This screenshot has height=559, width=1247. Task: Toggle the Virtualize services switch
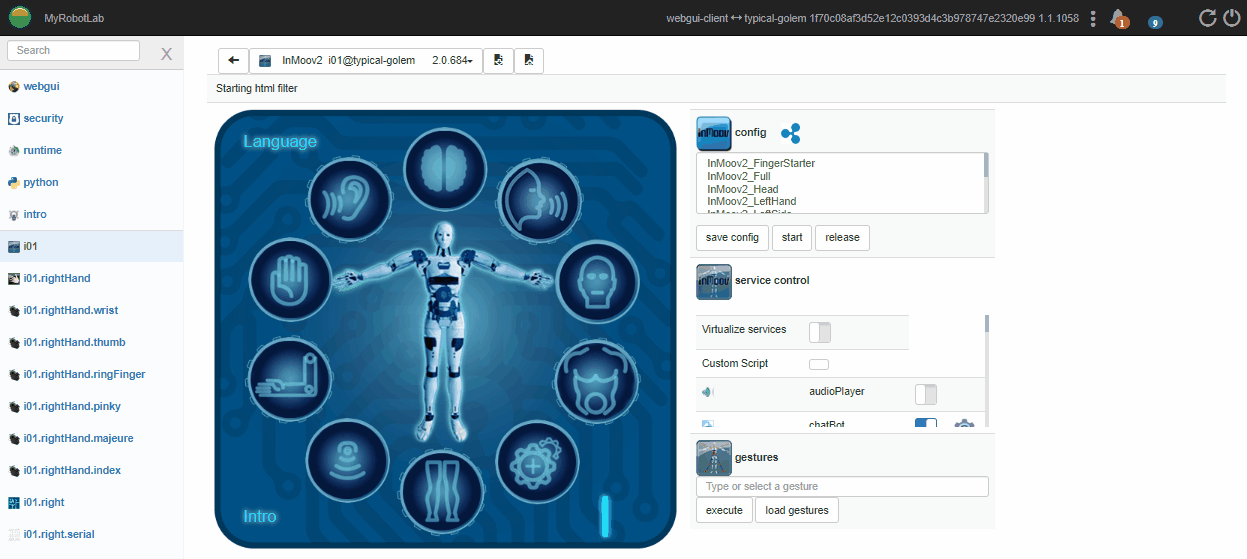[x=819, y=331]
